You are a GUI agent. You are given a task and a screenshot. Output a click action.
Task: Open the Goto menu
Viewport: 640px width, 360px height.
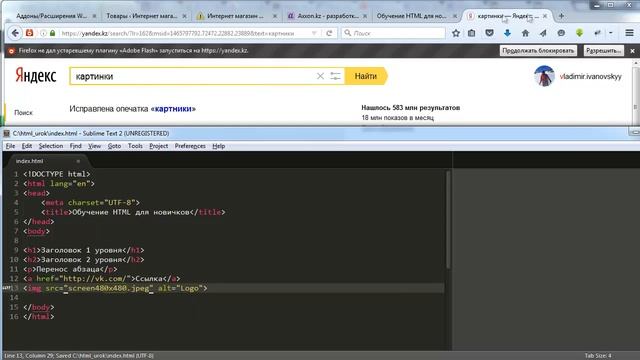[114, 146]
